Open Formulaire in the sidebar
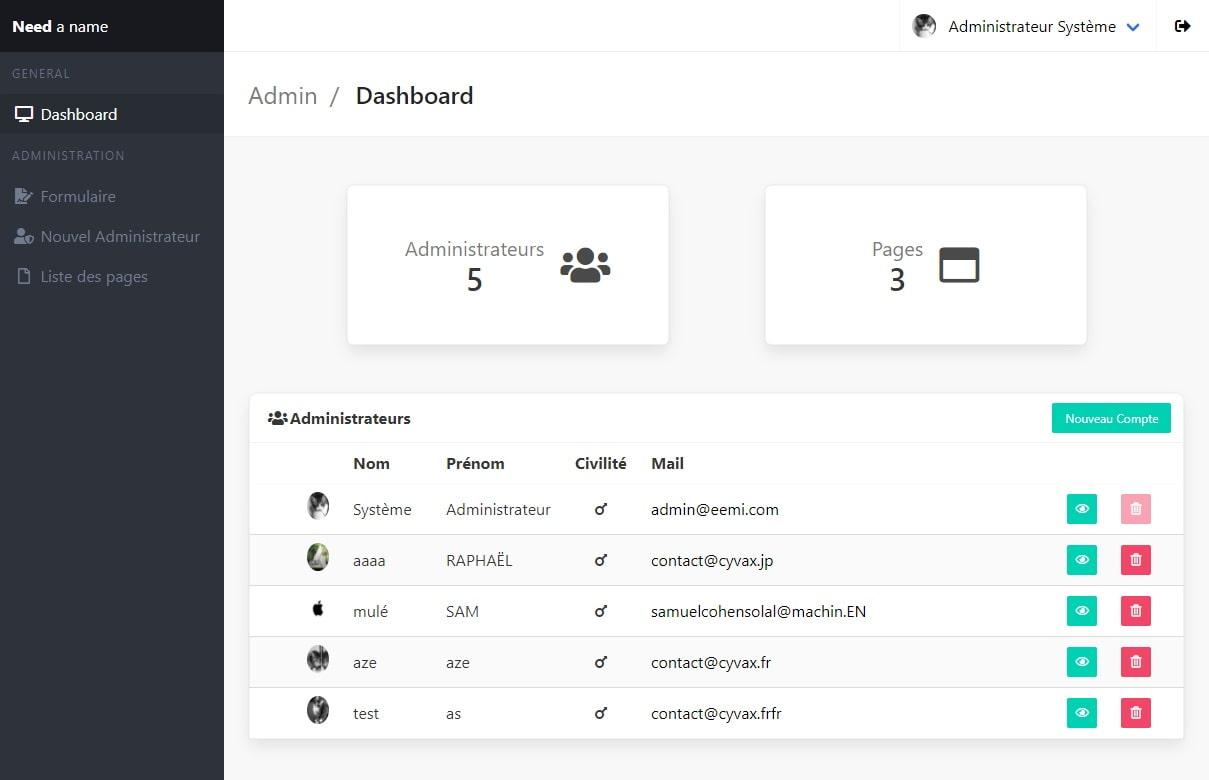The height and width of the screenshot is (780, 1209). click(78, 196)
